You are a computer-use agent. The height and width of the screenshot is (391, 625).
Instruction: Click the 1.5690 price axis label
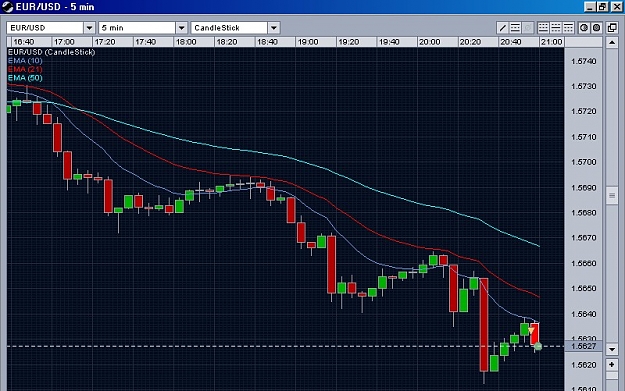pos(584,188)
